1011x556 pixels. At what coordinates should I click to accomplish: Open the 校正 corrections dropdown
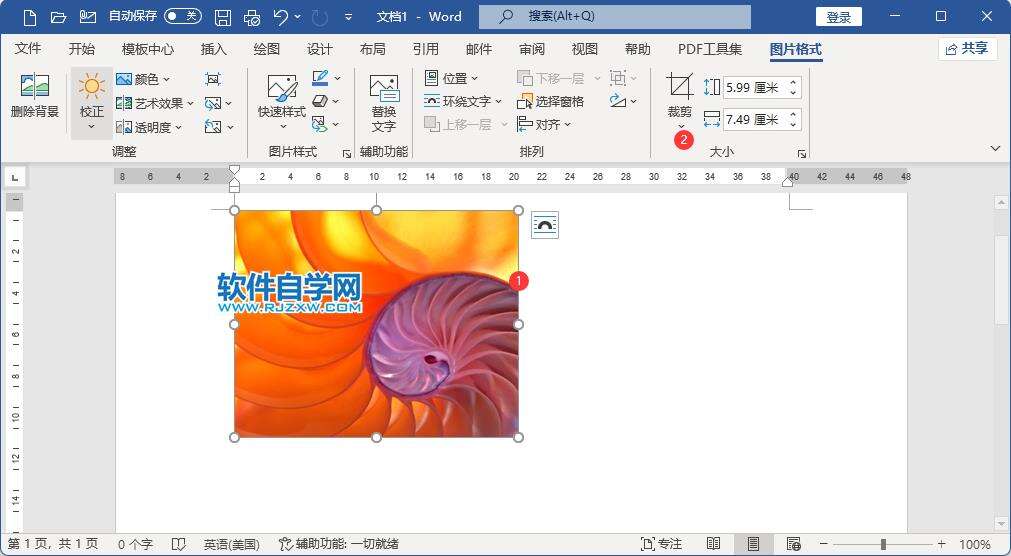click(x=92, y=103)
